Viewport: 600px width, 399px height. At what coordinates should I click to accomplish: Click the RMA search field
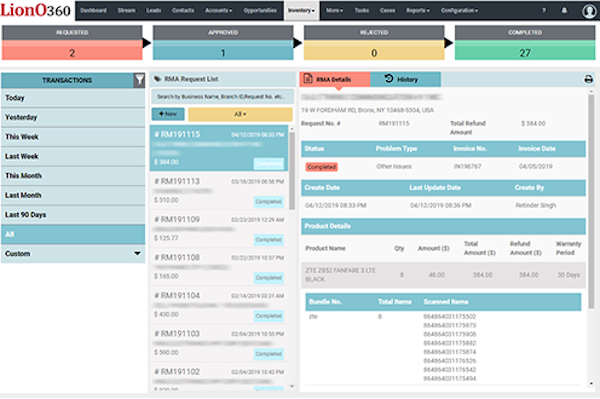point(223,97)
